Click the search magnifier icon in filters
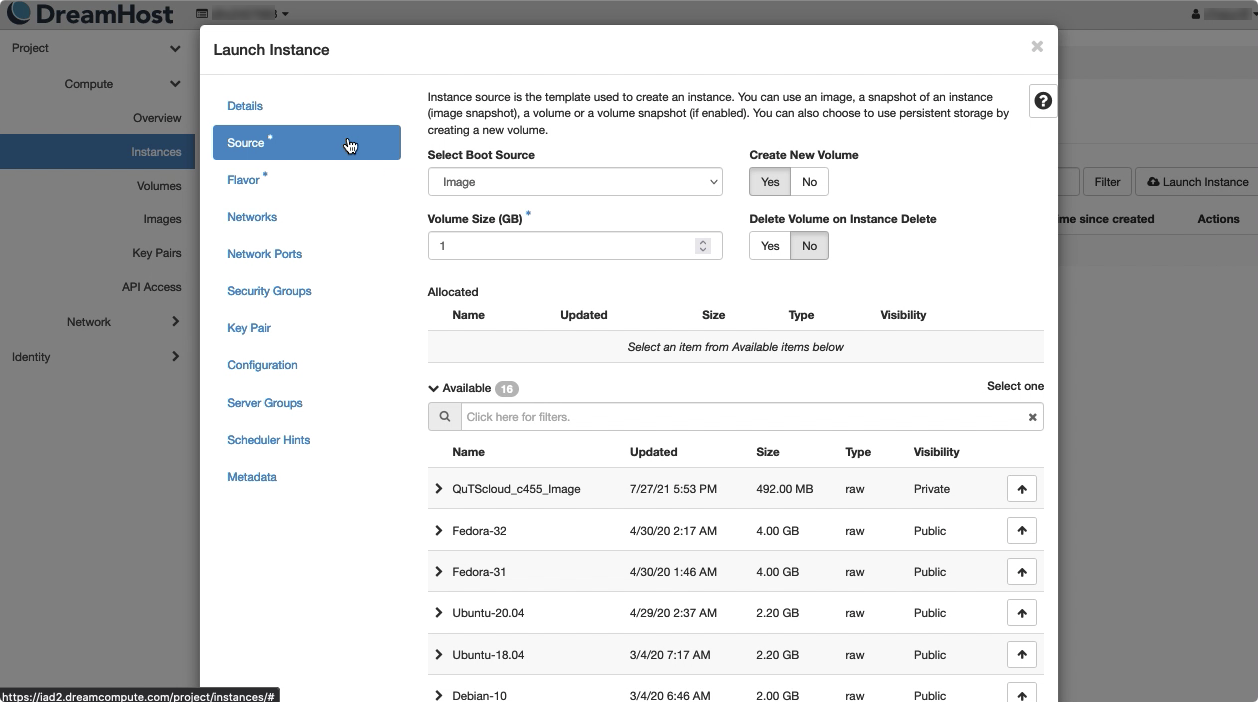Image resolution: width=1258 pixels, height=702 pixels. (x=444, y=417)
